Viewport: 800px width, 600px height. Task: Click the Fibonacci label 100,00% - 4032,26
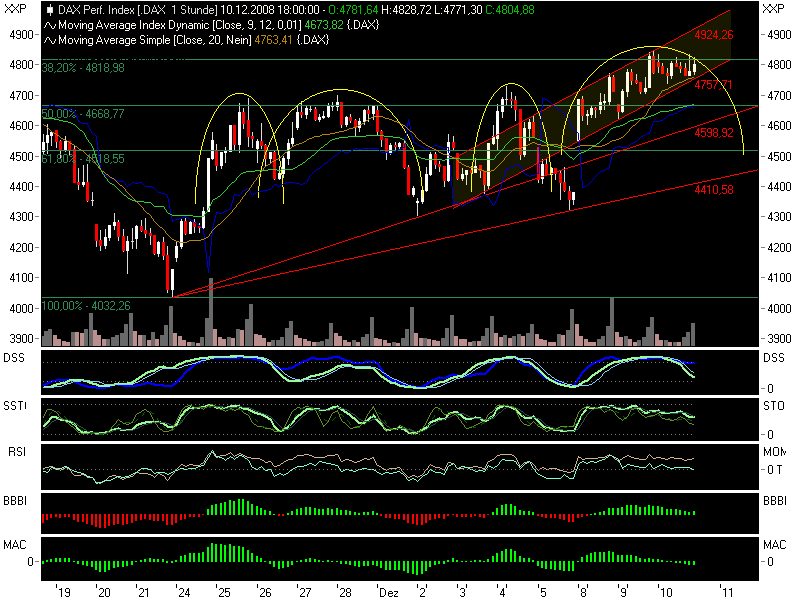86,306
